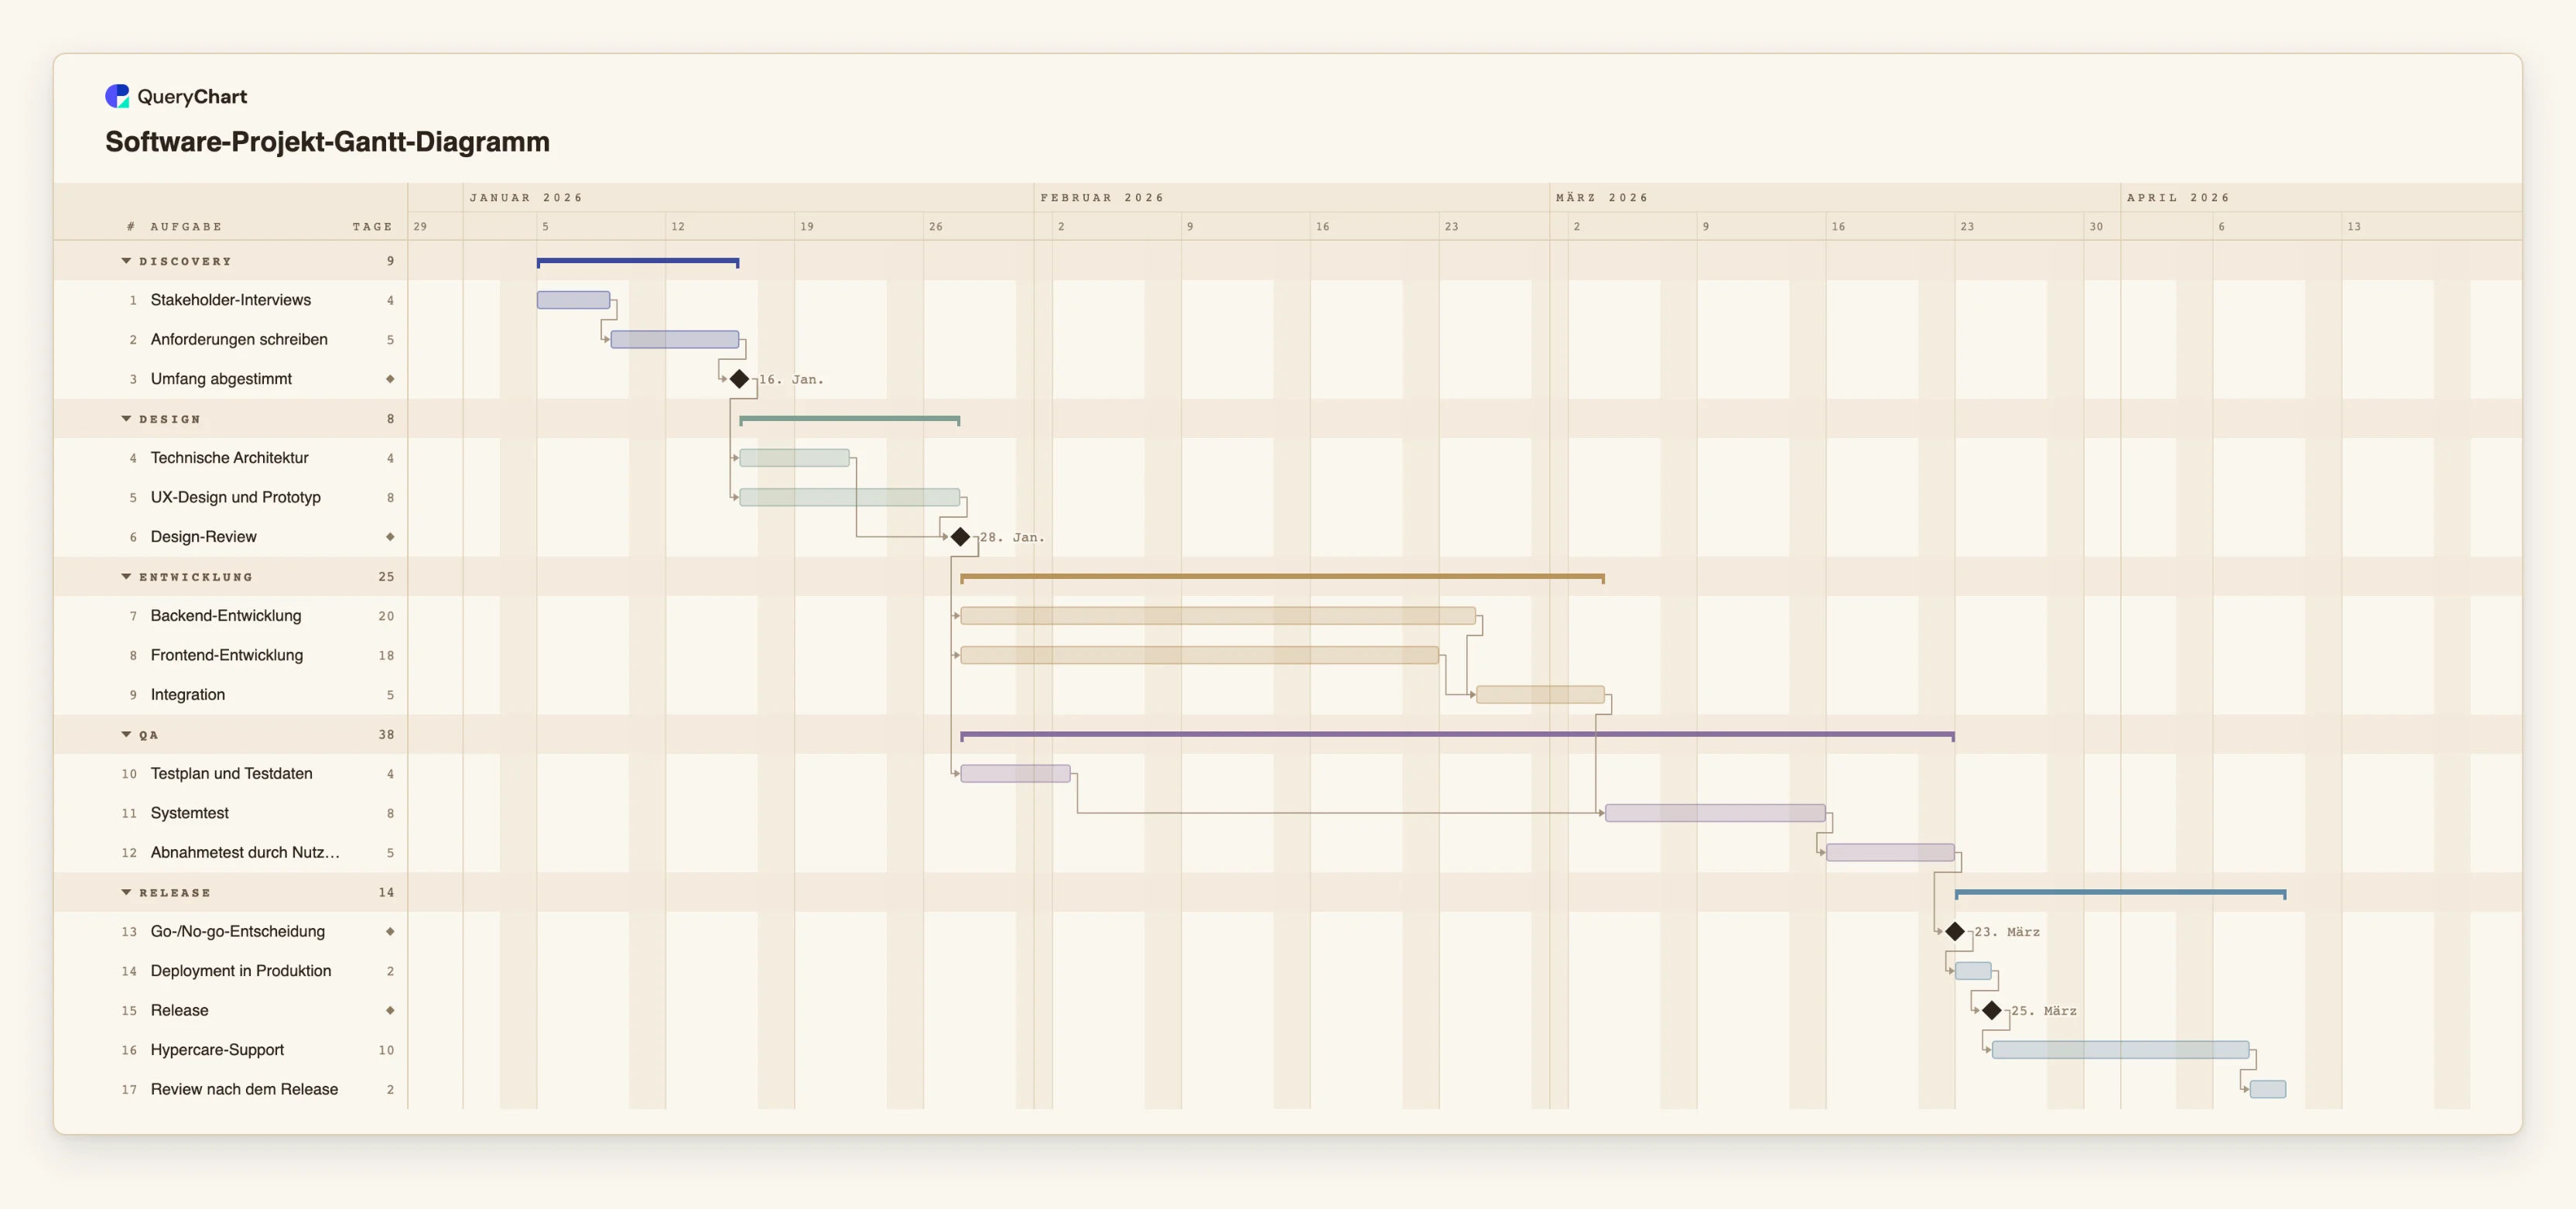Click the 'FEBRUAR 2026' month header
The width and height of the screenshot is (2576, 1209).
point(1102,198)
